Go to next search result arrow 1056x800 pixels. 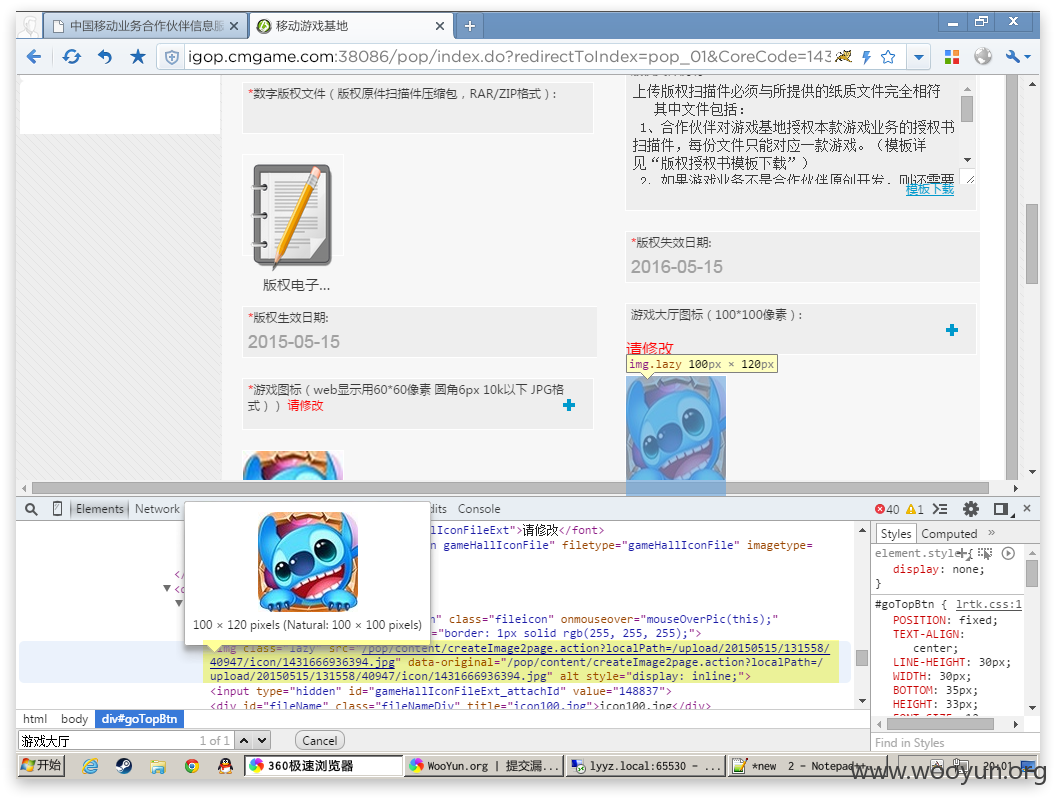(x=262, y=741)
